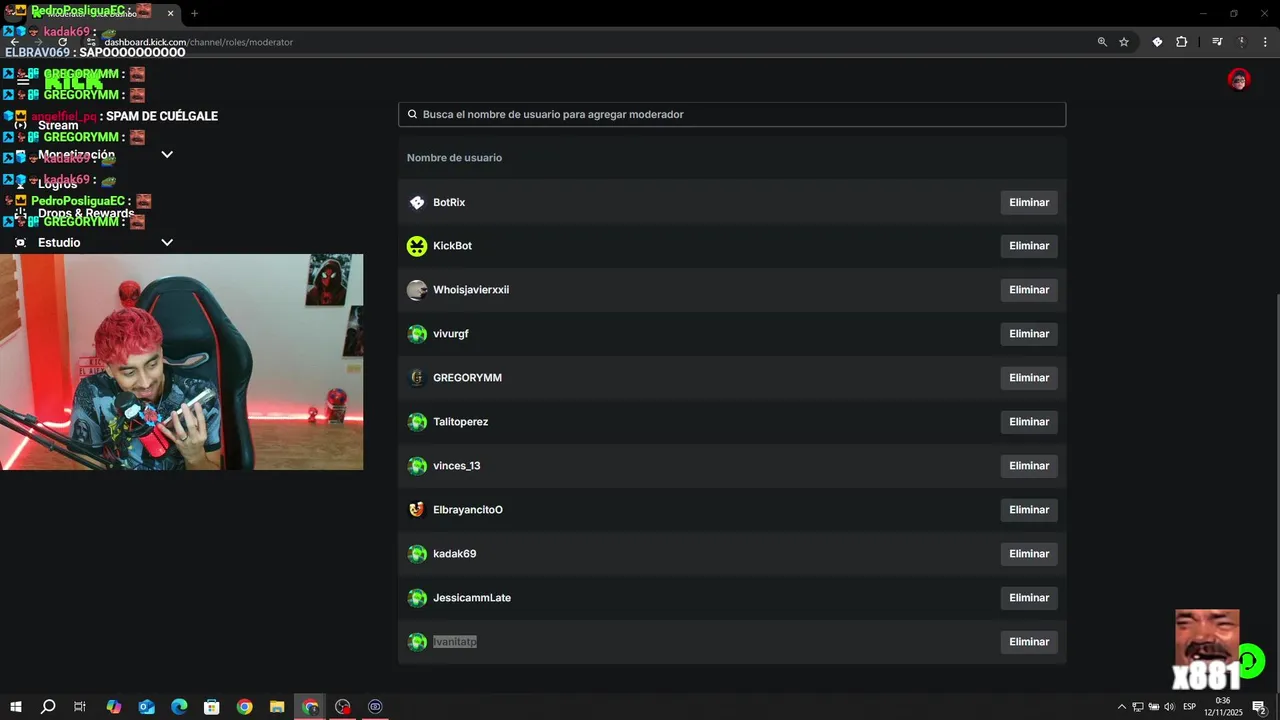This screenshot has height=720, width=1280.
Task: Click the Talitoperez avatar icon
Action: [x=417, y=422]
